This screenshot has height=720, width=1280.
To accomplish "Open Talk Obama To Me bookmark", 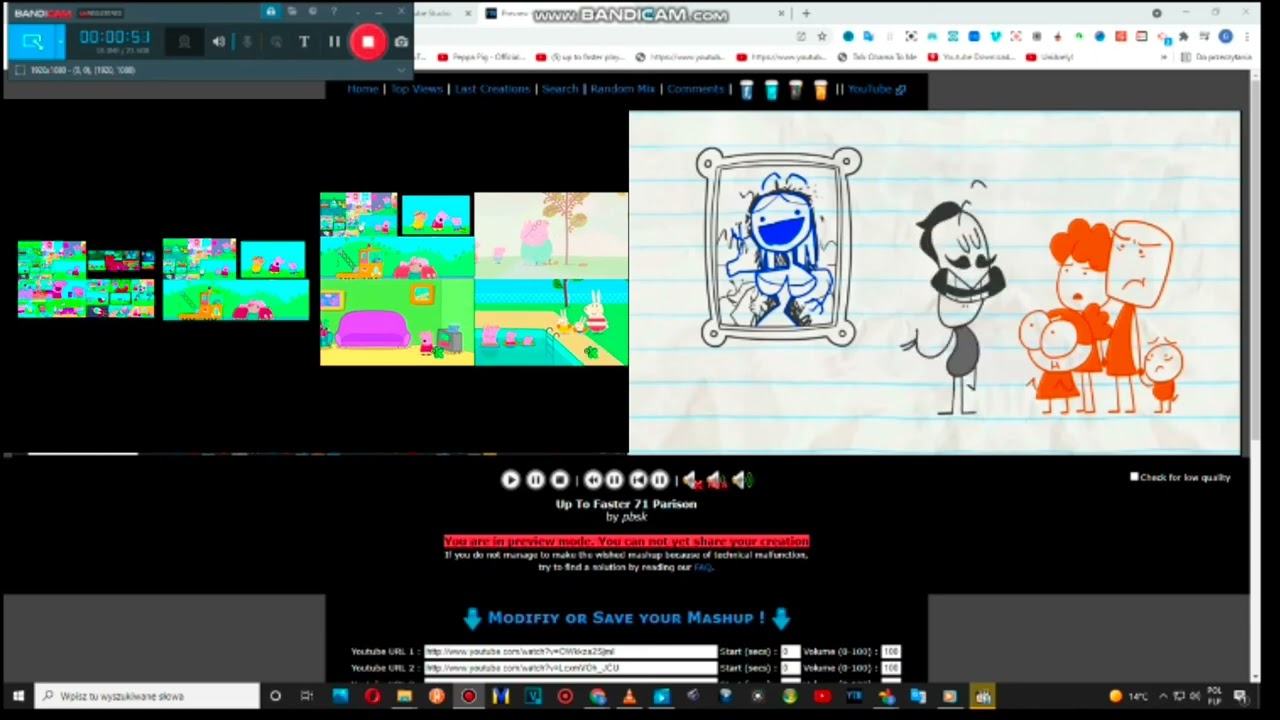I will [x=878, y=57].
